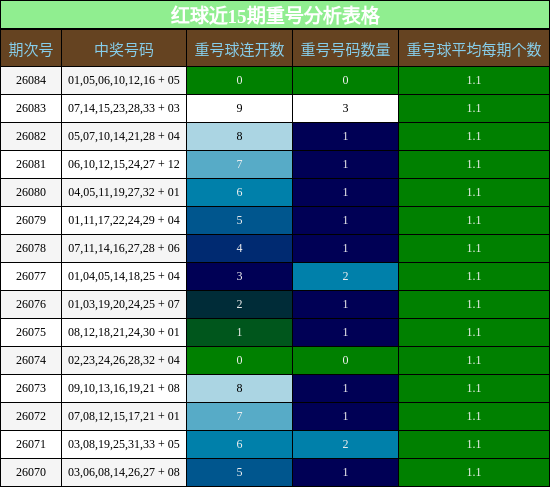Click repeat count 0 in row 26074
The width and height of the screenshot is (550, 487).
tap(346, 360)
